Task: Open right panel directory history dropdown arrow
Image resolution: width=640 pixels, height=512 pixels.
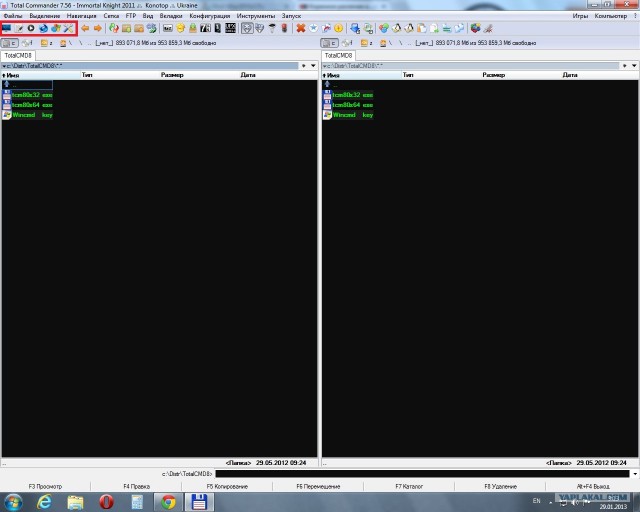Action: coord(633,65)
